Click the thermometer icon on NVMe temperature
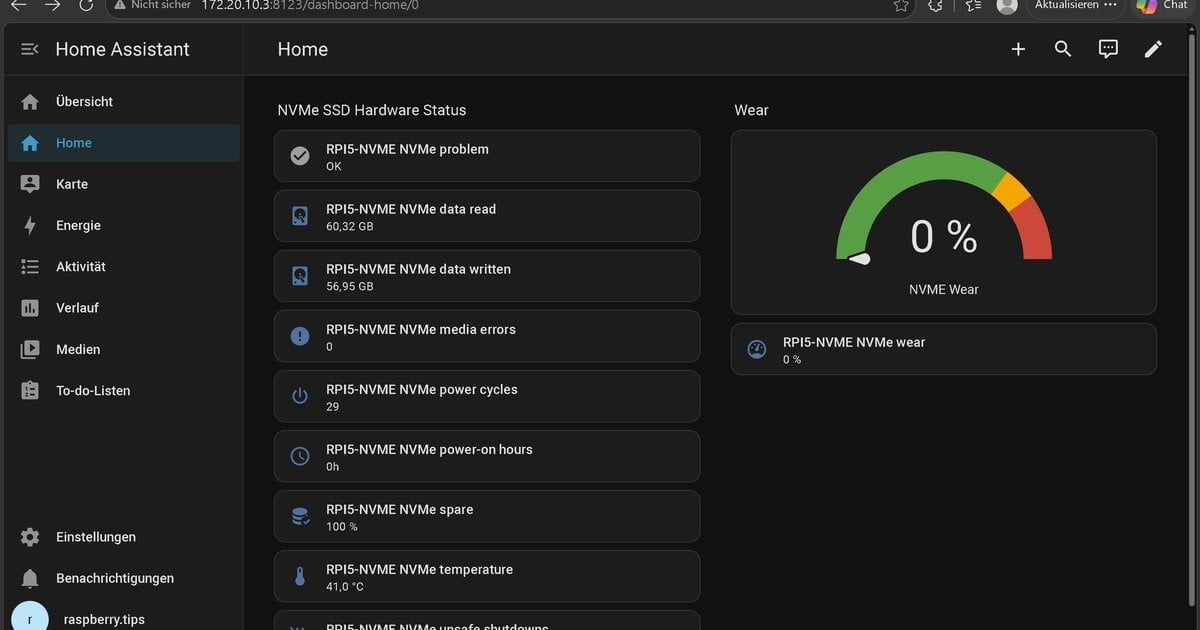 click(300, 576)
